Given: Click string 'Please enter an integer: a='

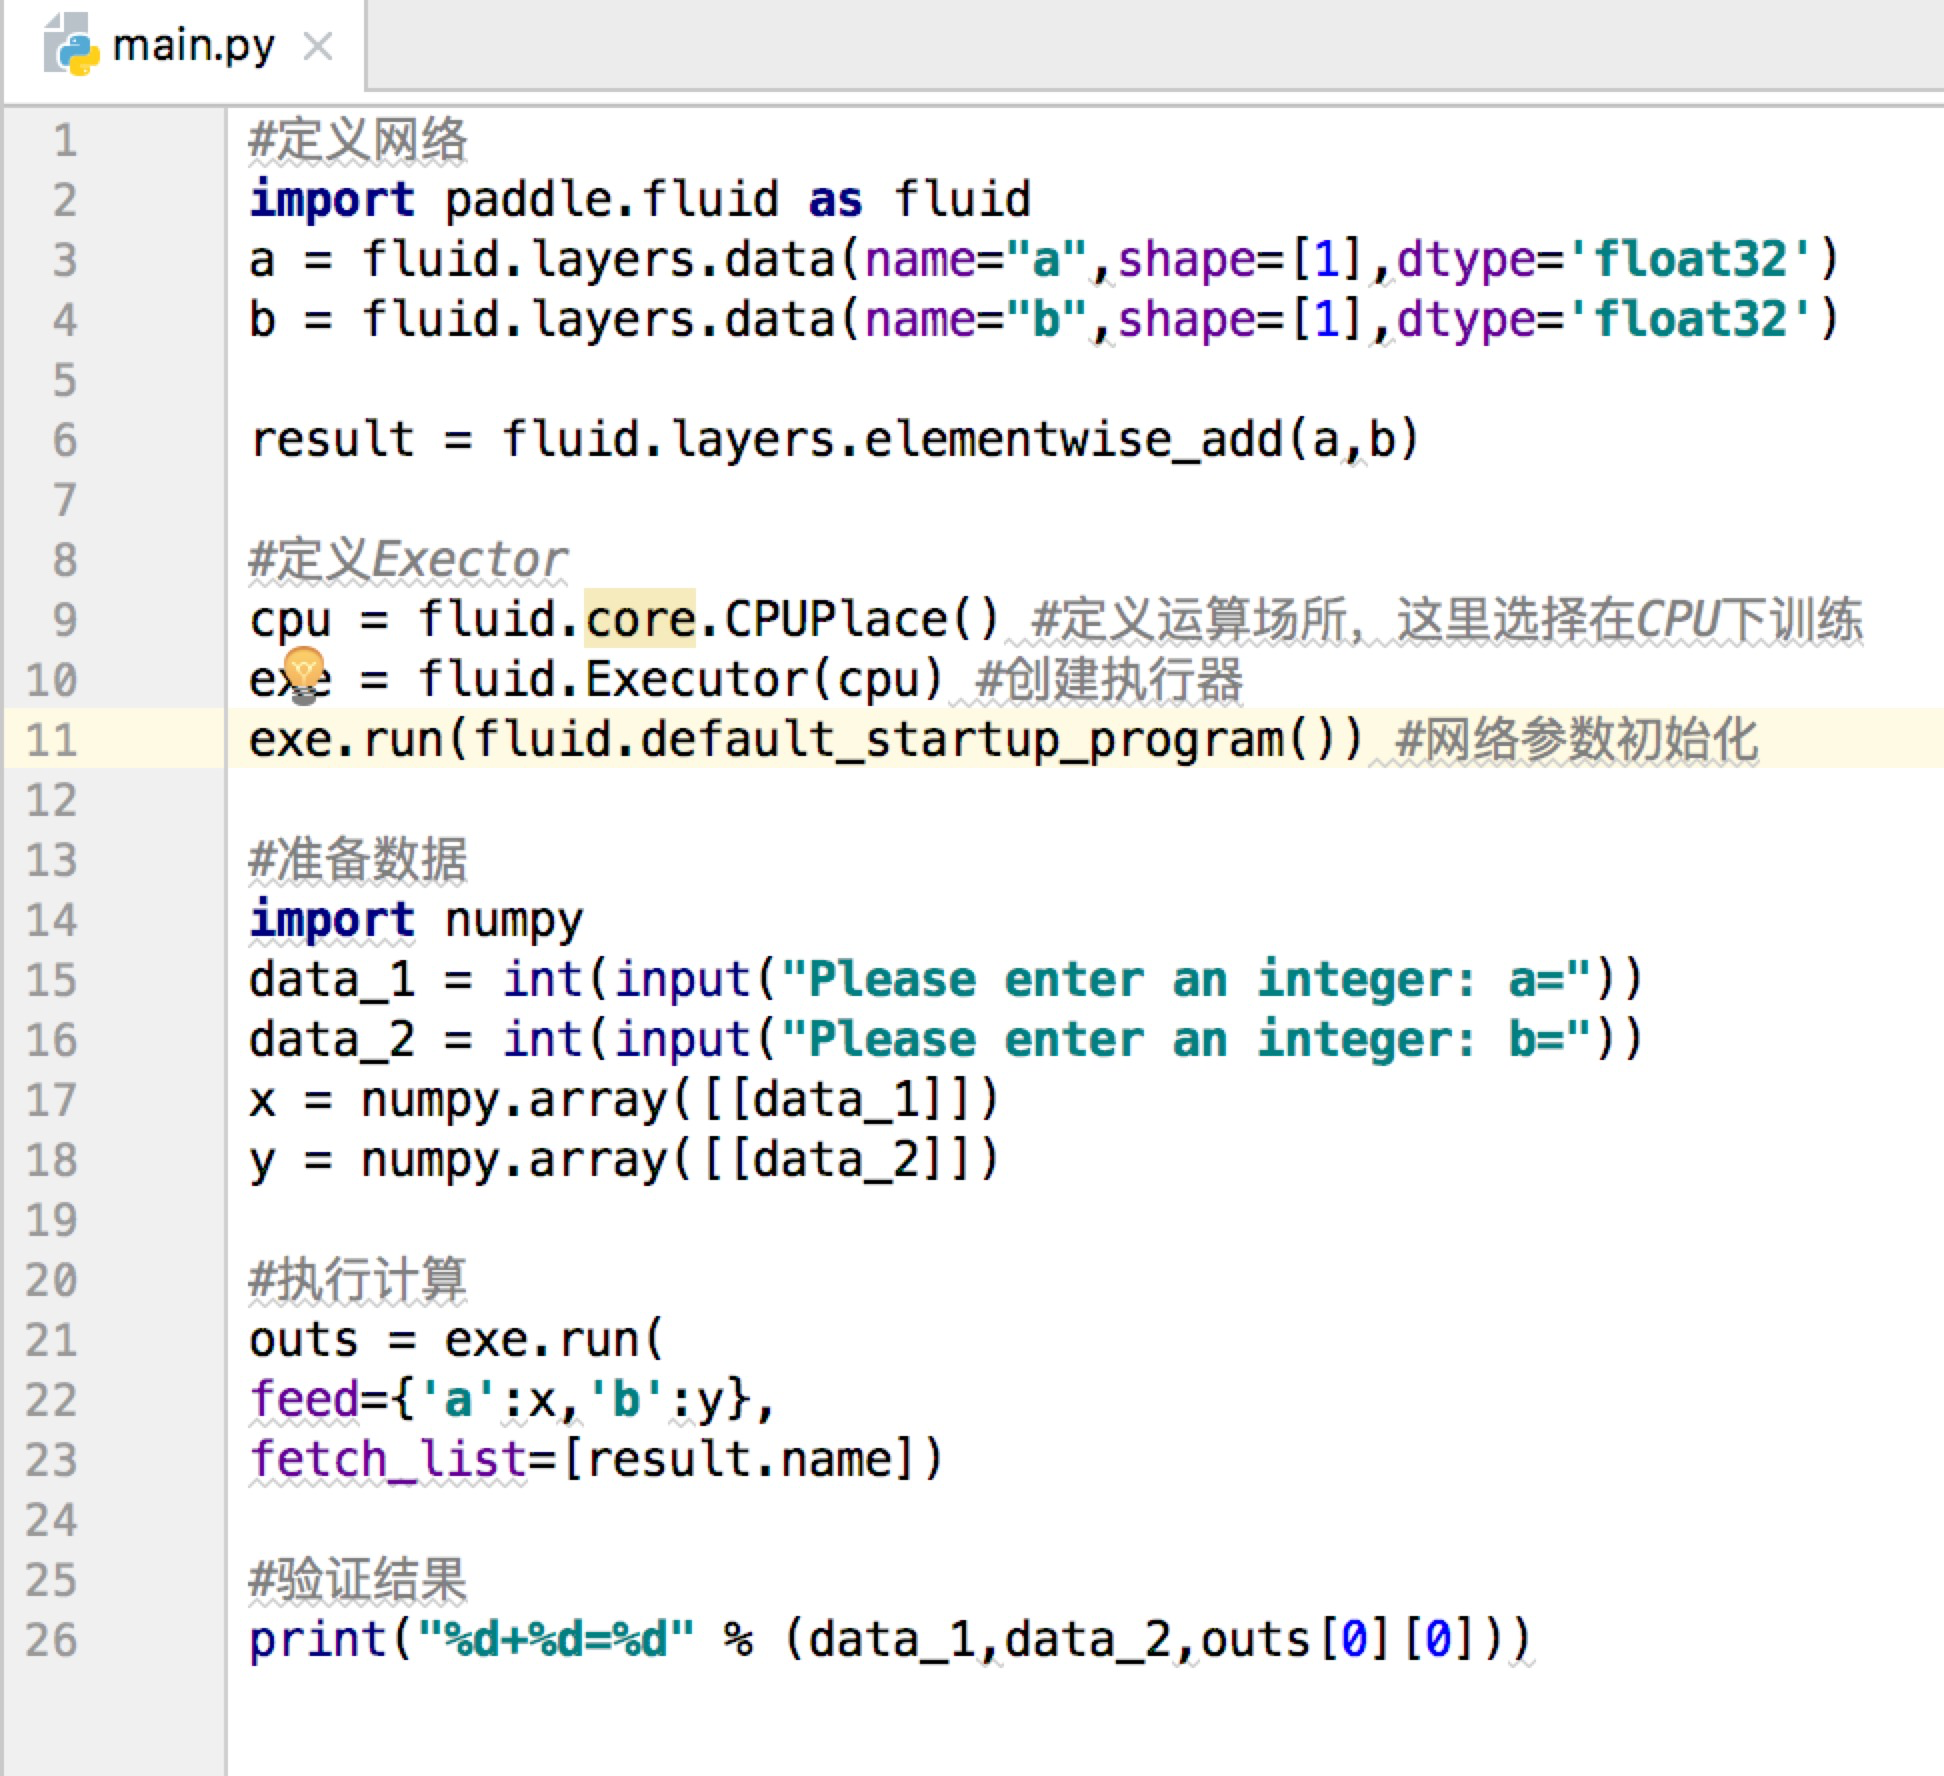Looking at the screenshot, I should (x=1186, y=980).
